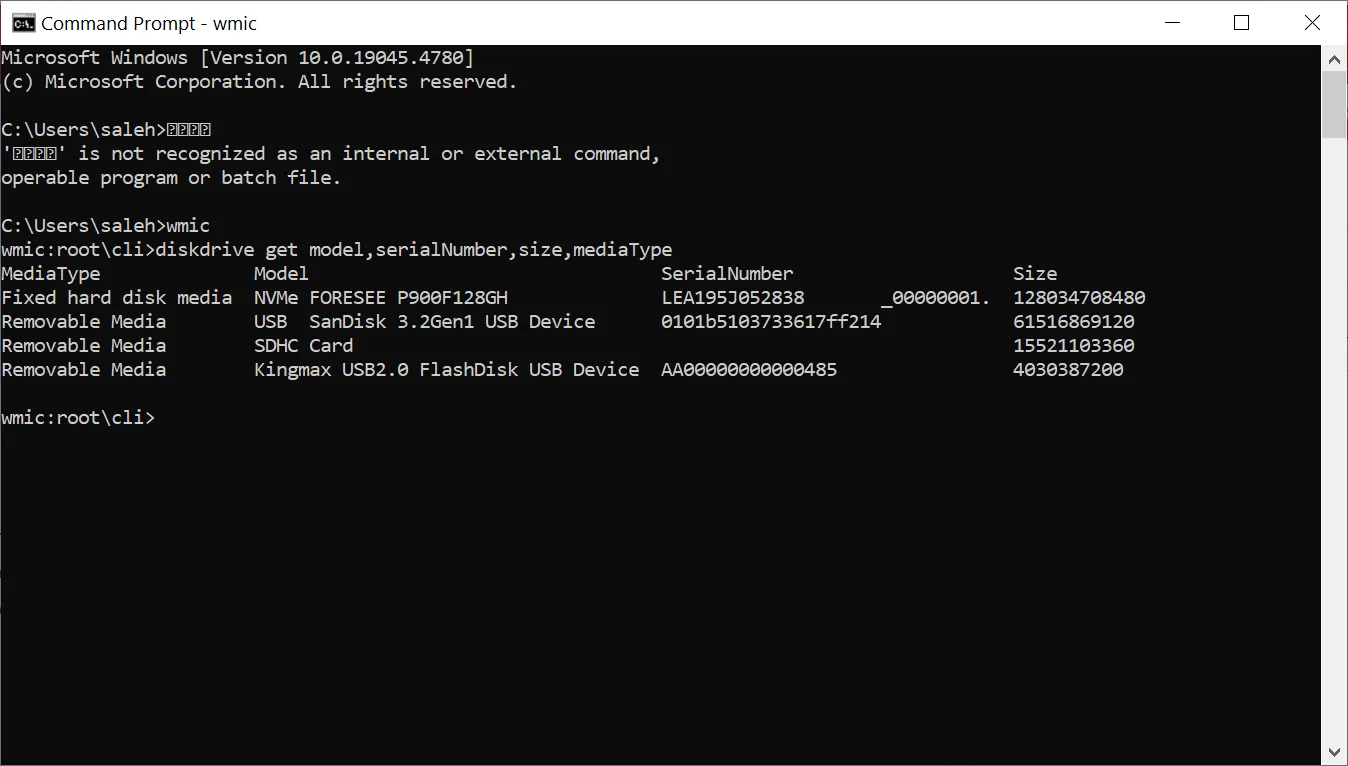Maximize the Command Prompt window
The width and height of the screenshot is (1348, 766).
(x=1242, y=23)
